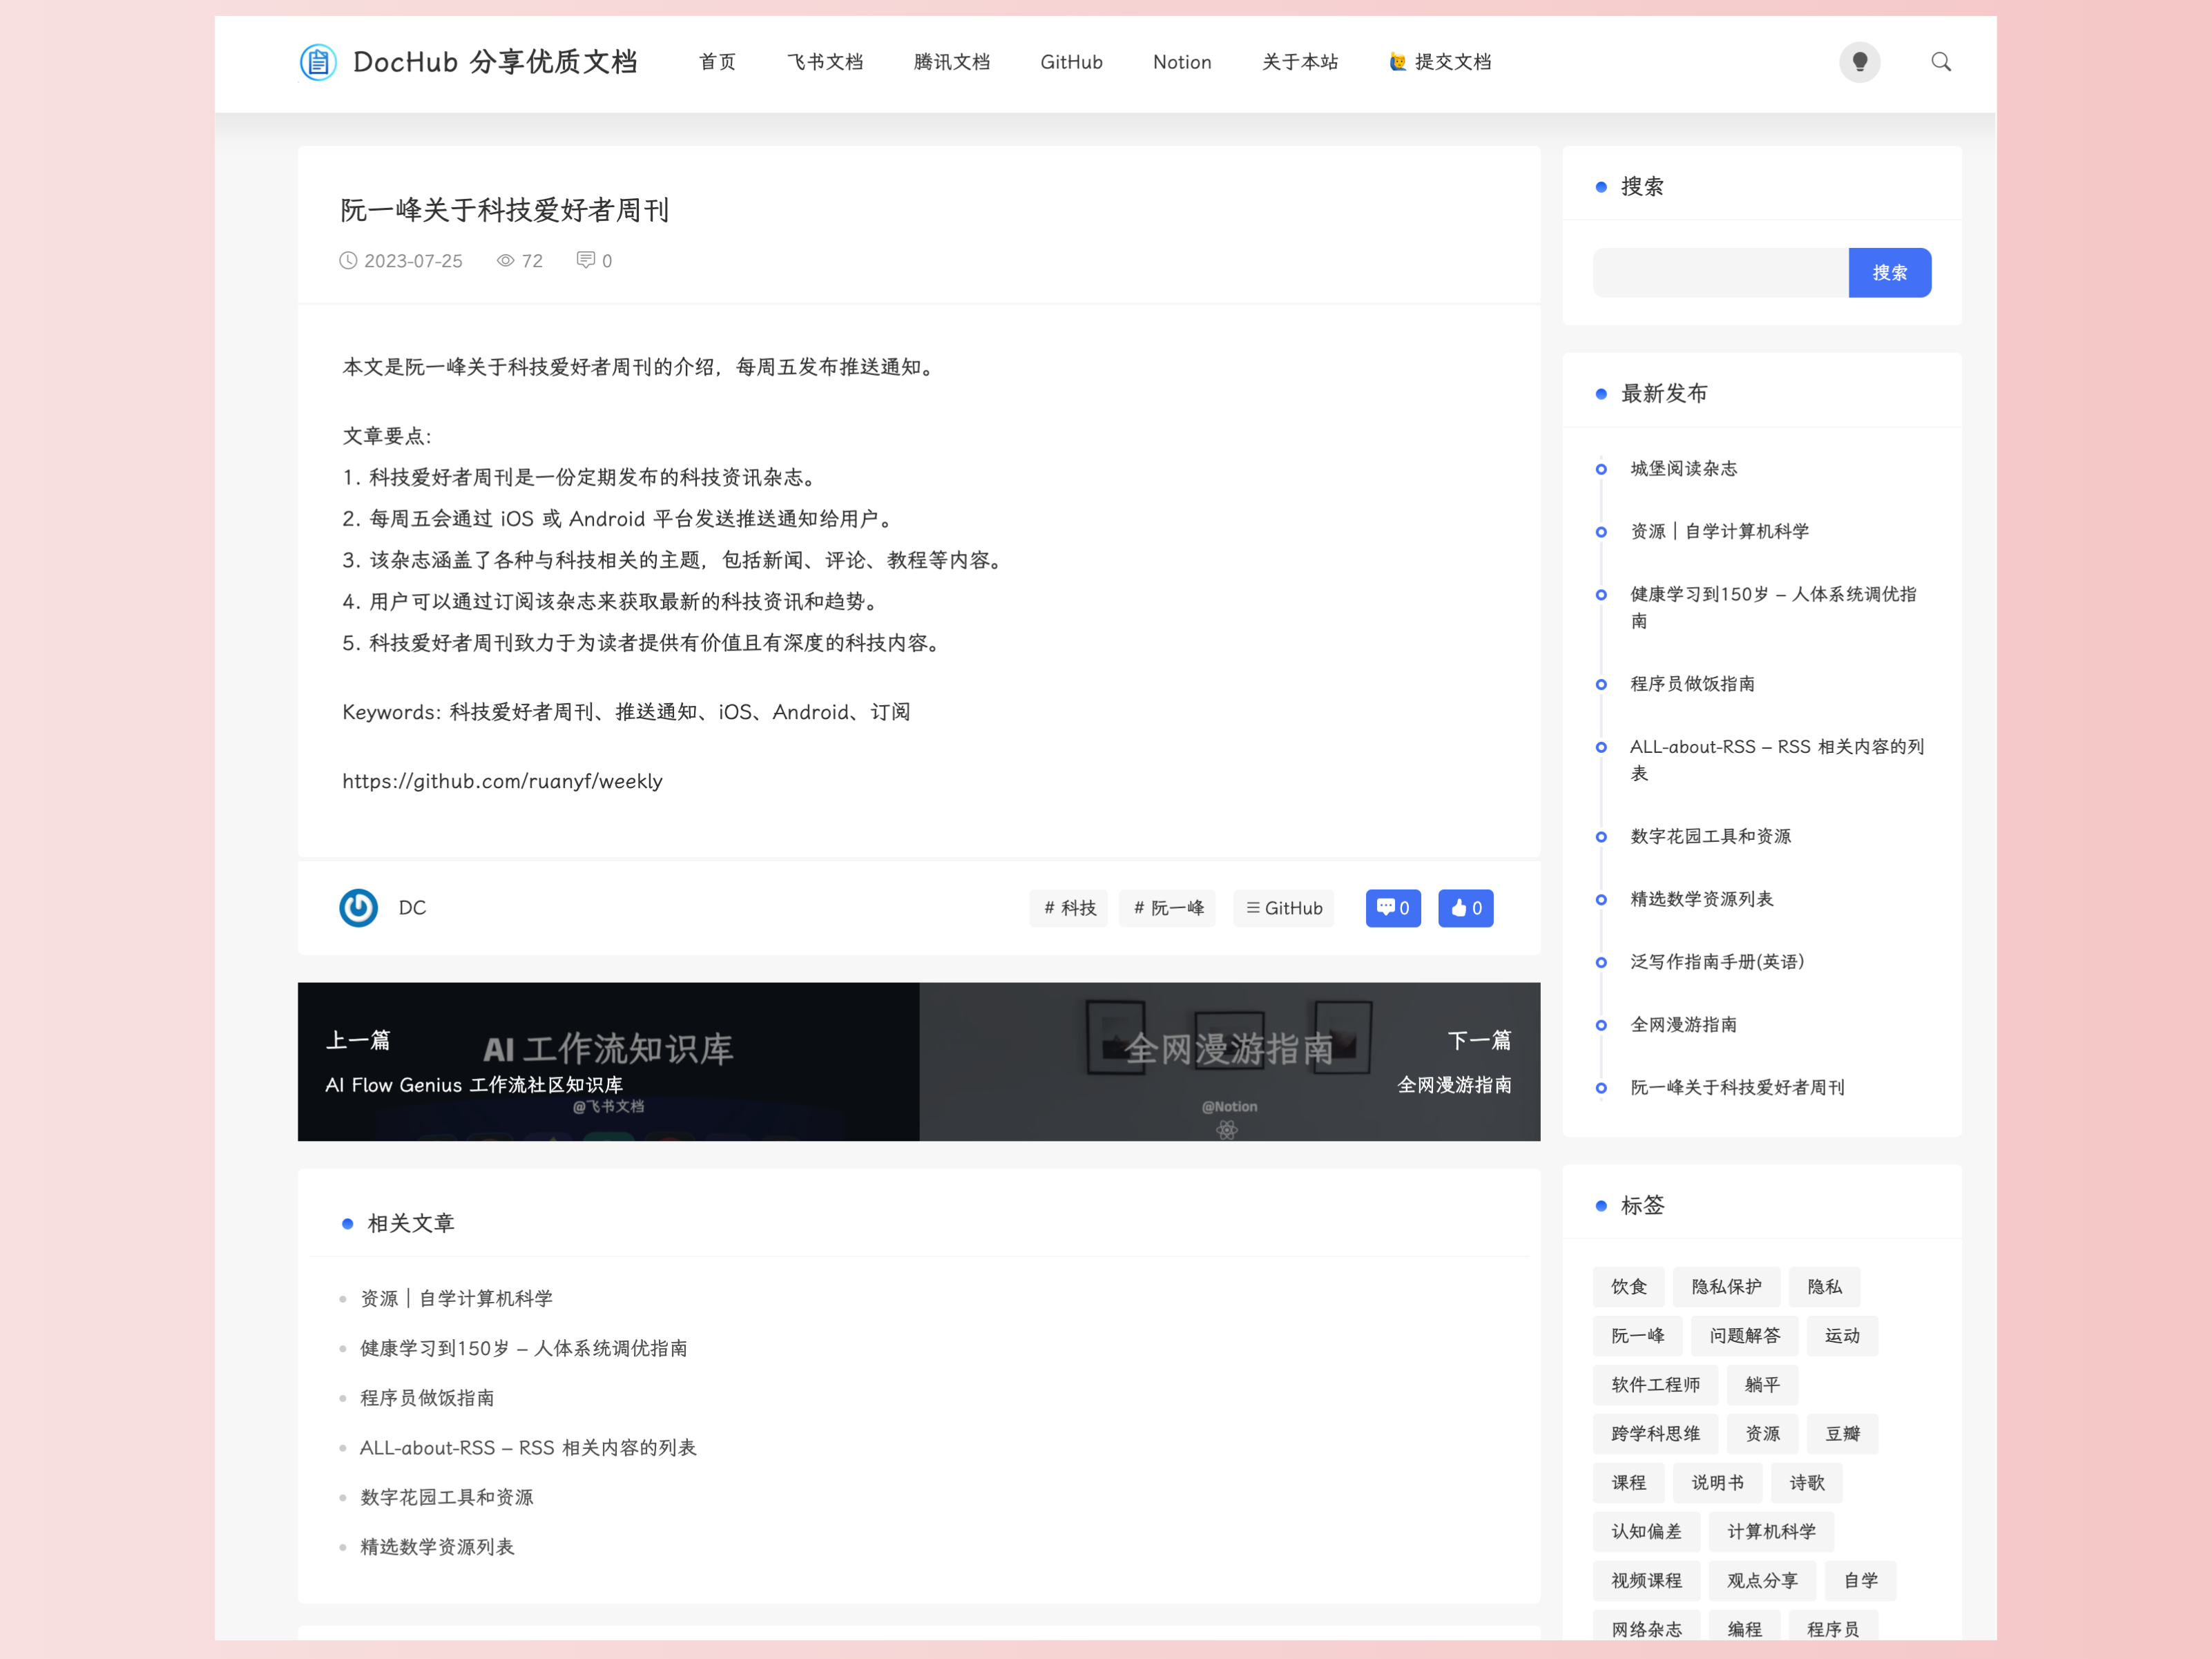Click inside the sidebar search input field

1720,272
